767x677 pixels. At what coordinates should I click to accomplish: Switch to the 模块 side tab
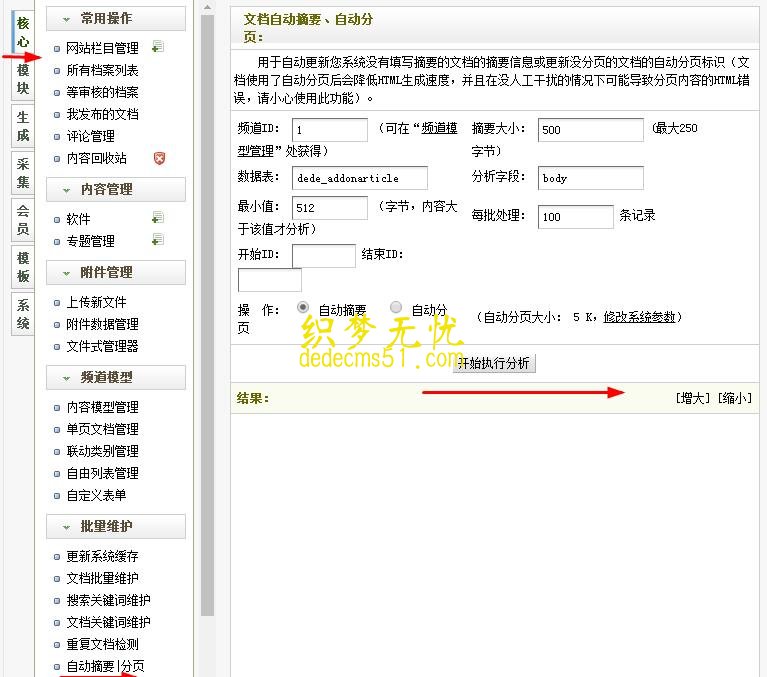23,79
